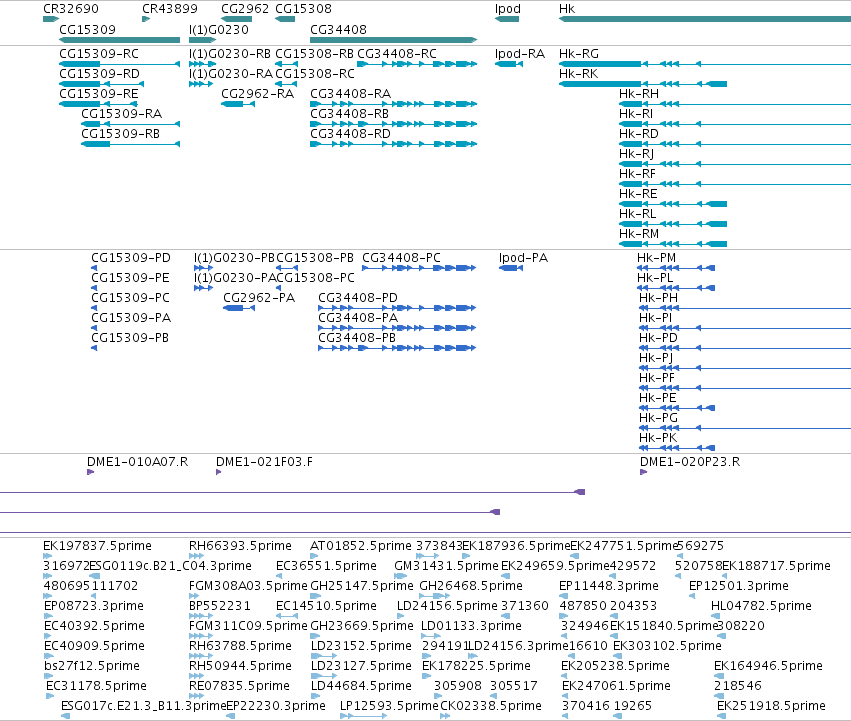
Task: Click the CG34408 gene label in top track
Action: click(338, 30)
